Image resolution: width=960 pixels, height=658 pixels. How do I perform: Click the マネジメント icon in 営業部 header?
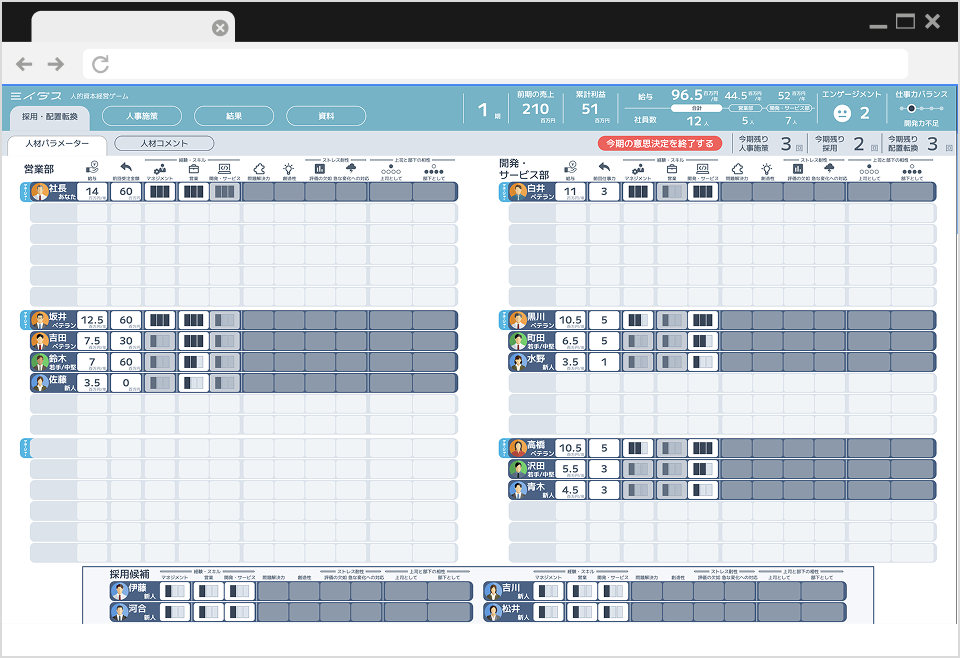point(159,169)
